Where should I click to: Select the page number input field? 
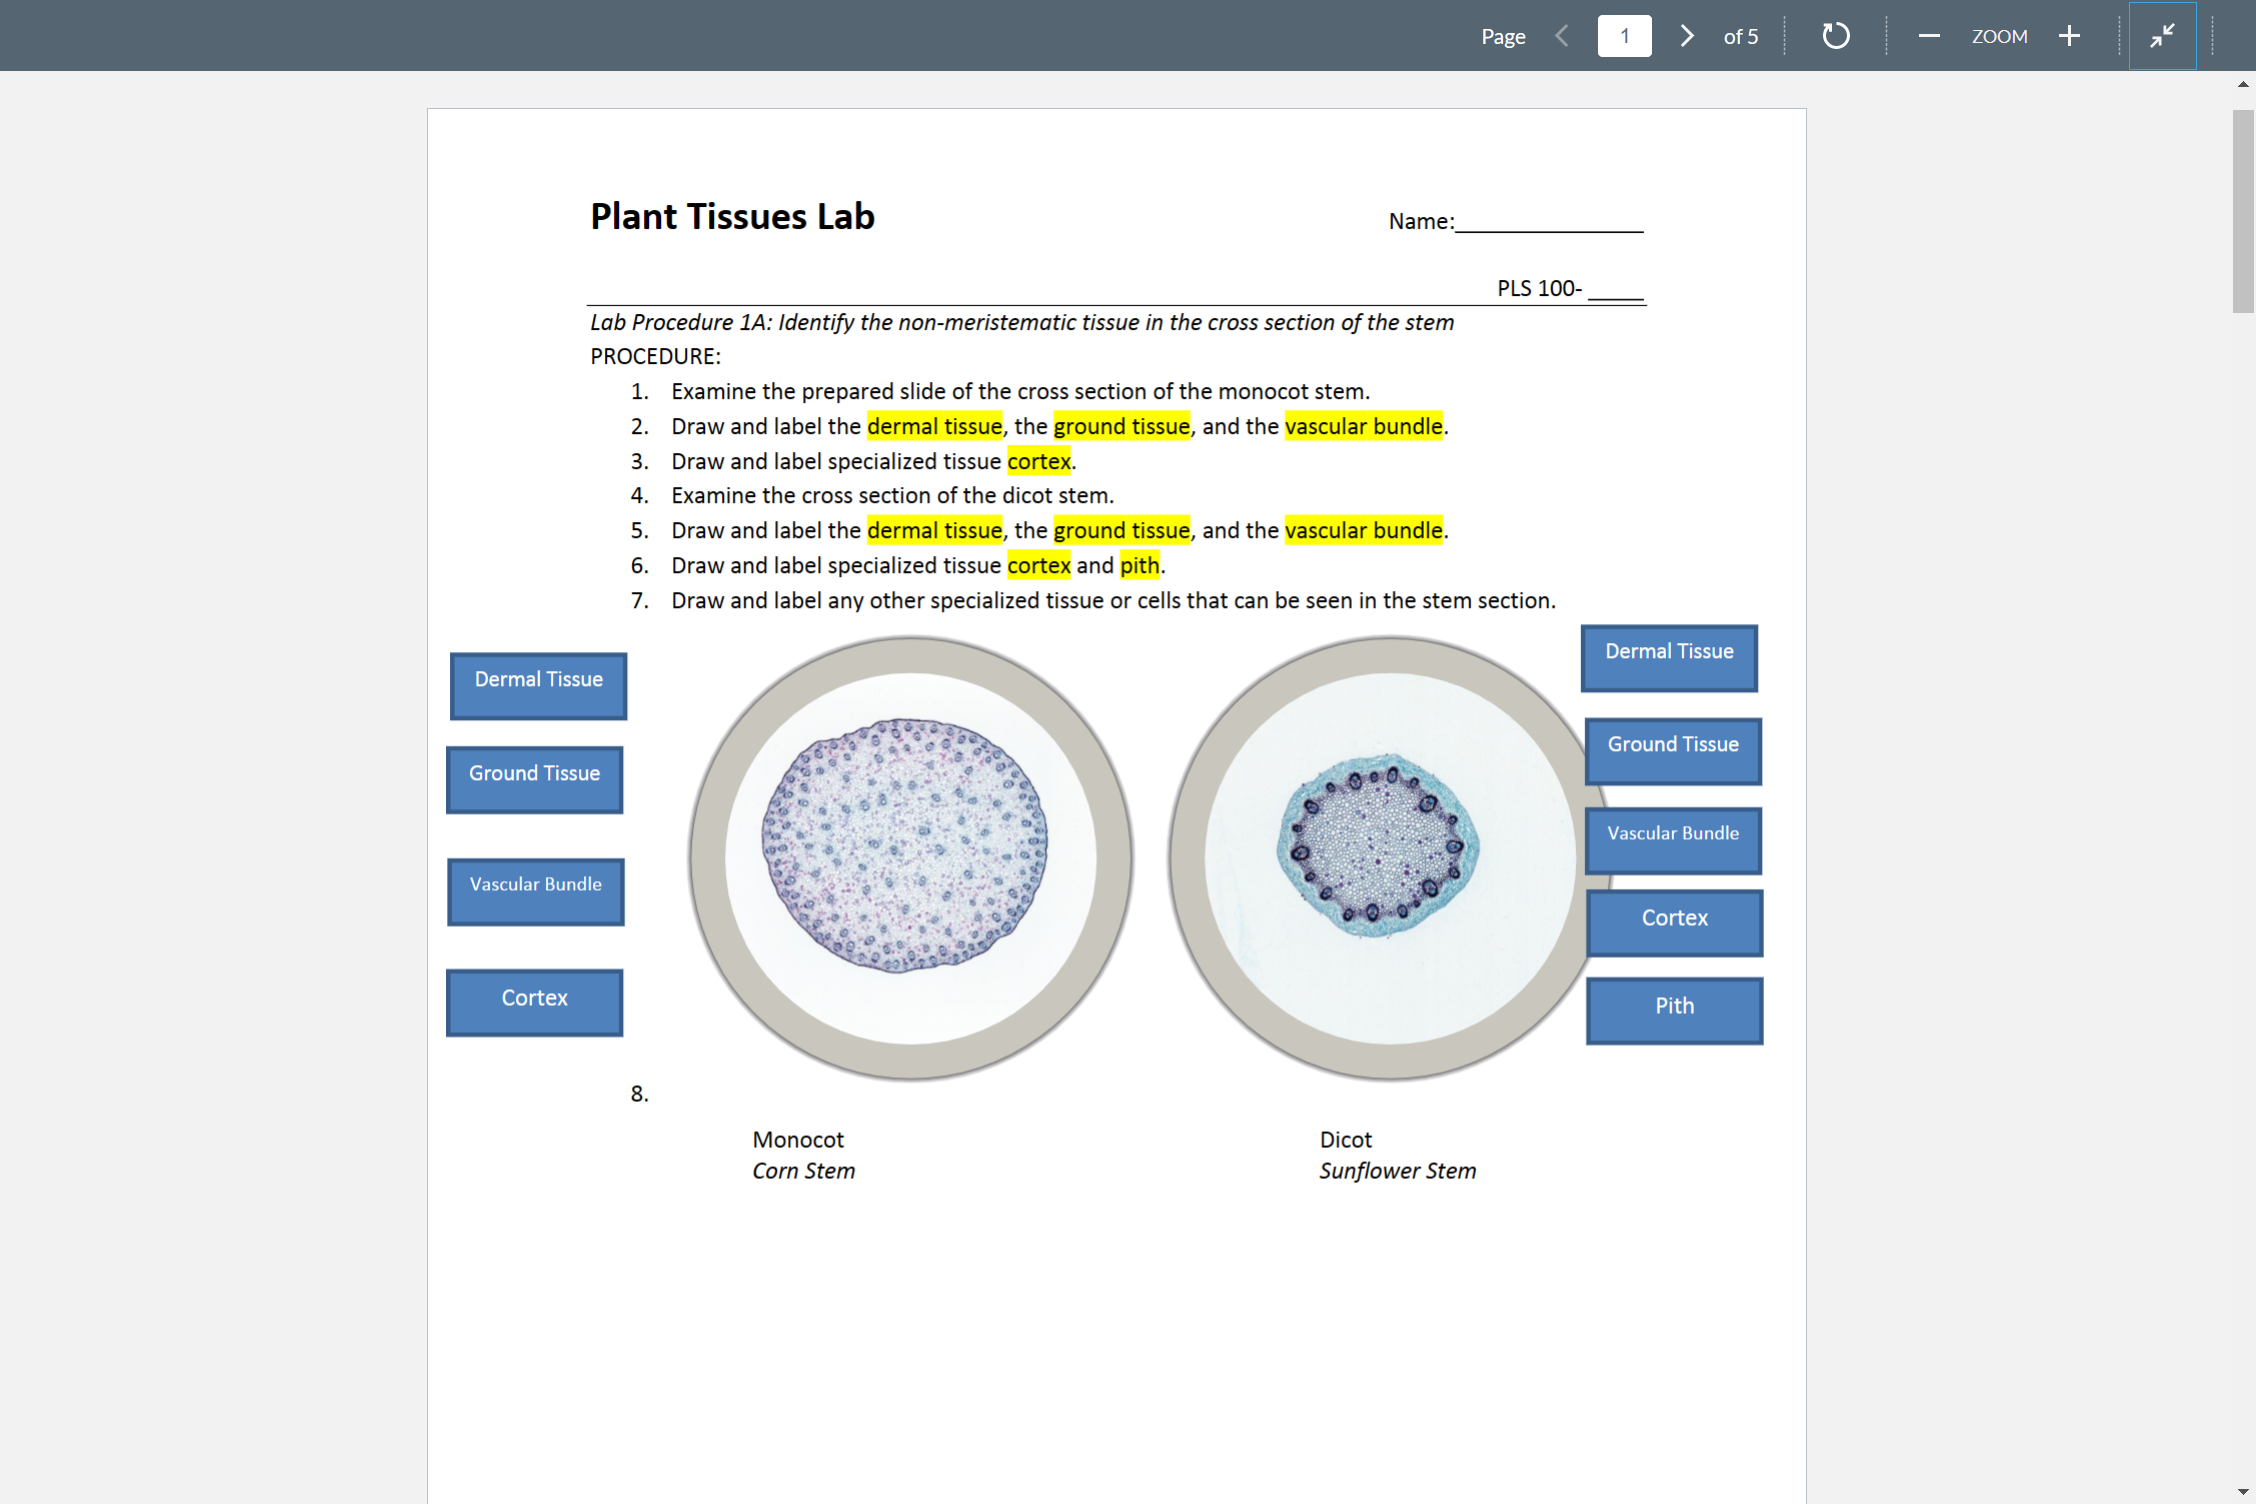point(1624,35)
